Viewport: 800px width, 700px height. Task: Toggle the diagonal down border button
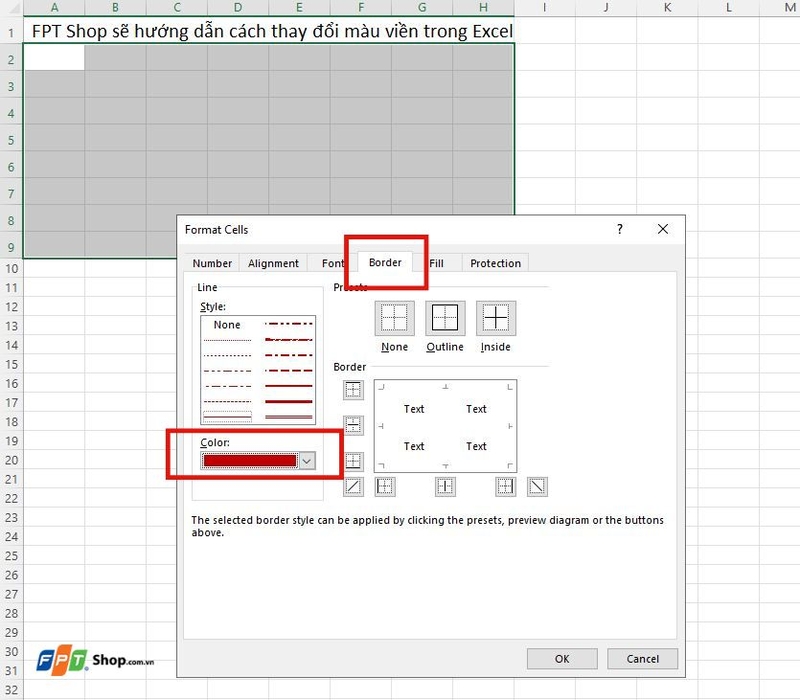[x=538, y=488]
